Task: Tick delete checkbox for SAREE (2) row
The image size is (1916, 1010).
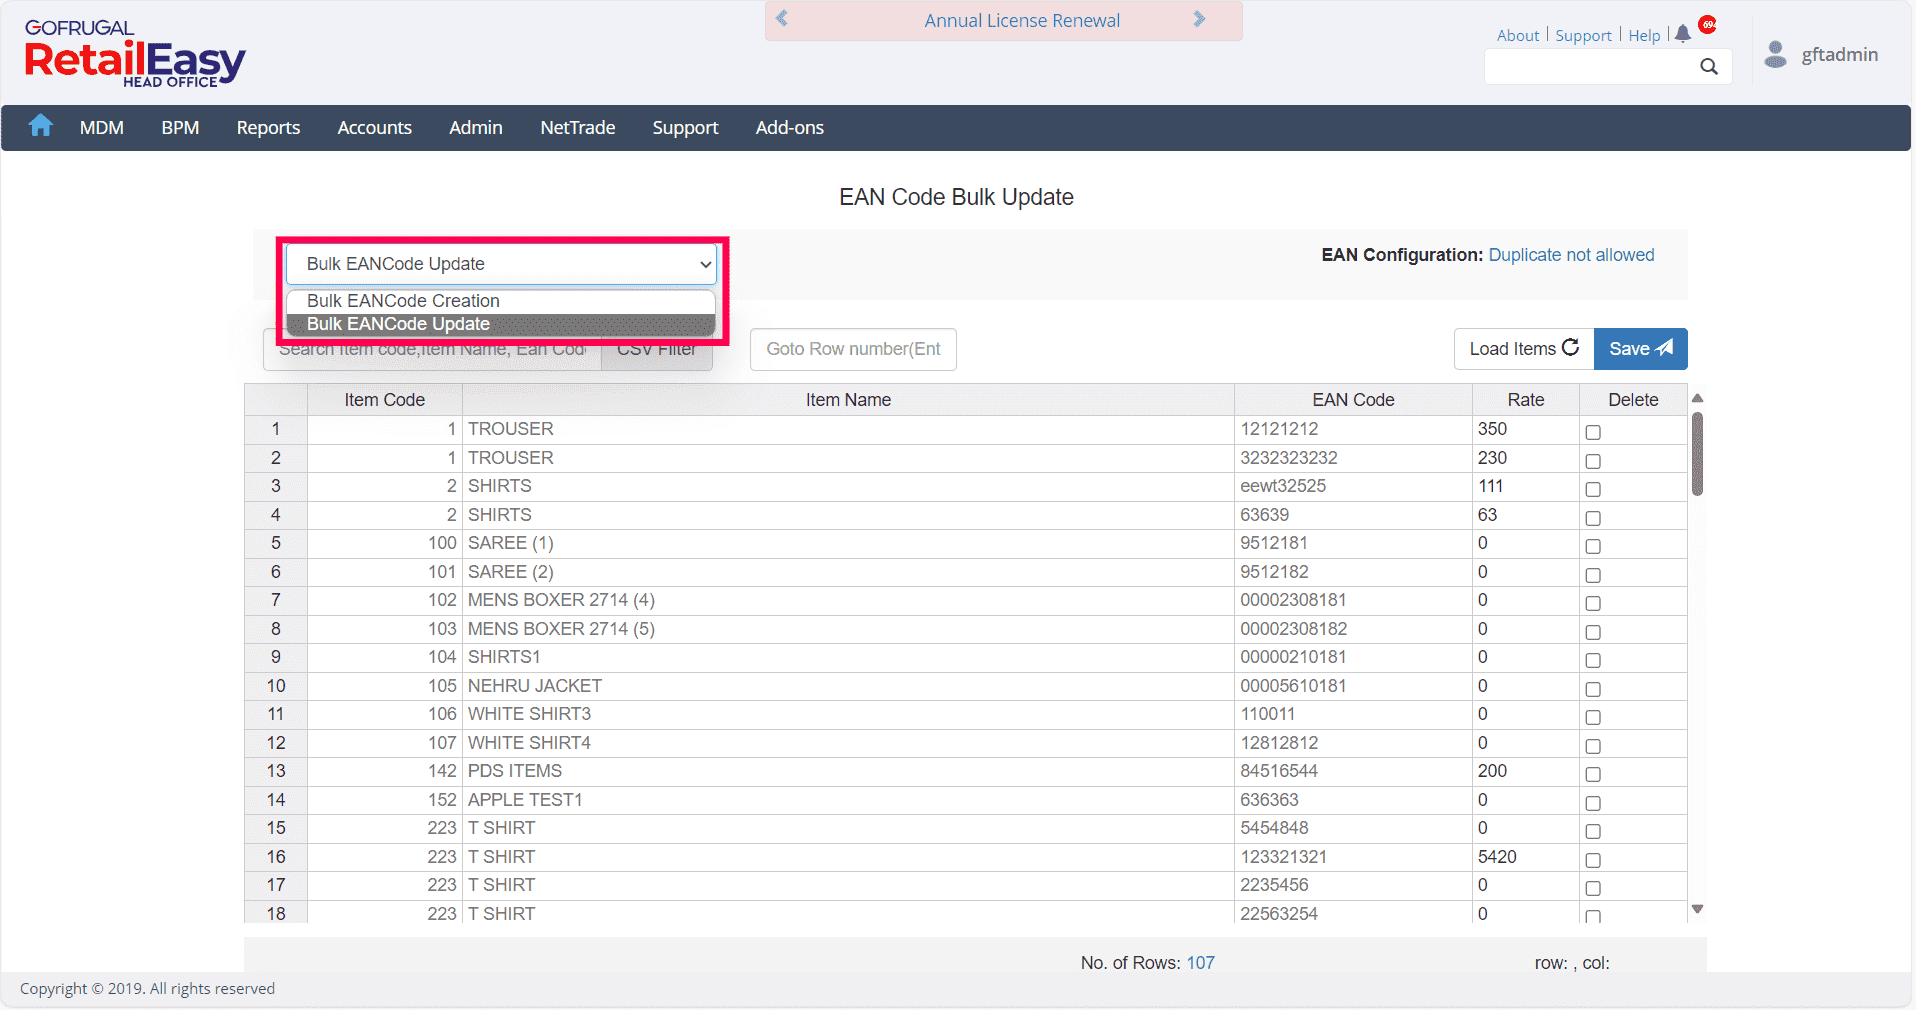Action: tap(1593, 575)
